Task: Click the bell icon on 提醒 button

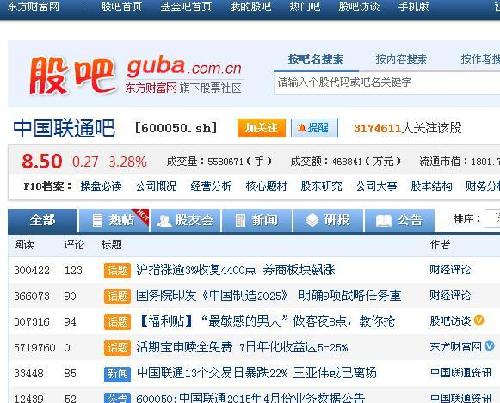Action: click(x=302, y=128)
